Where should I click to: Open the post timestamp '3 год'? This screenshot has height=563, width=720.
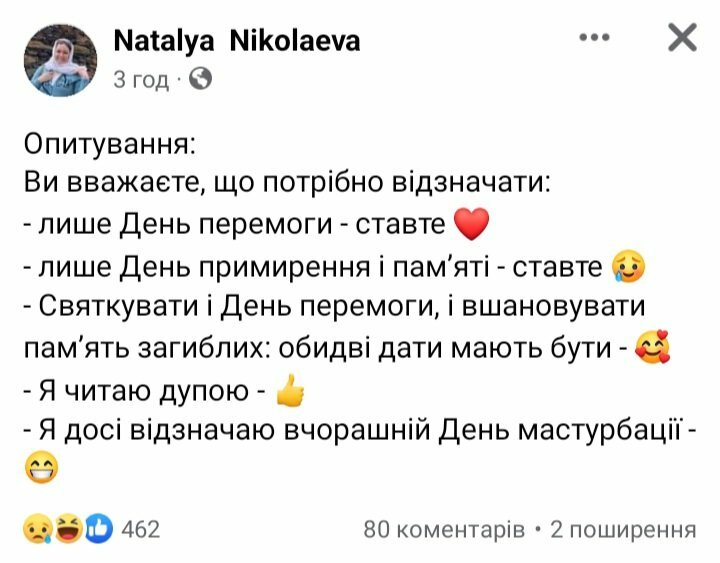point(141,79)
